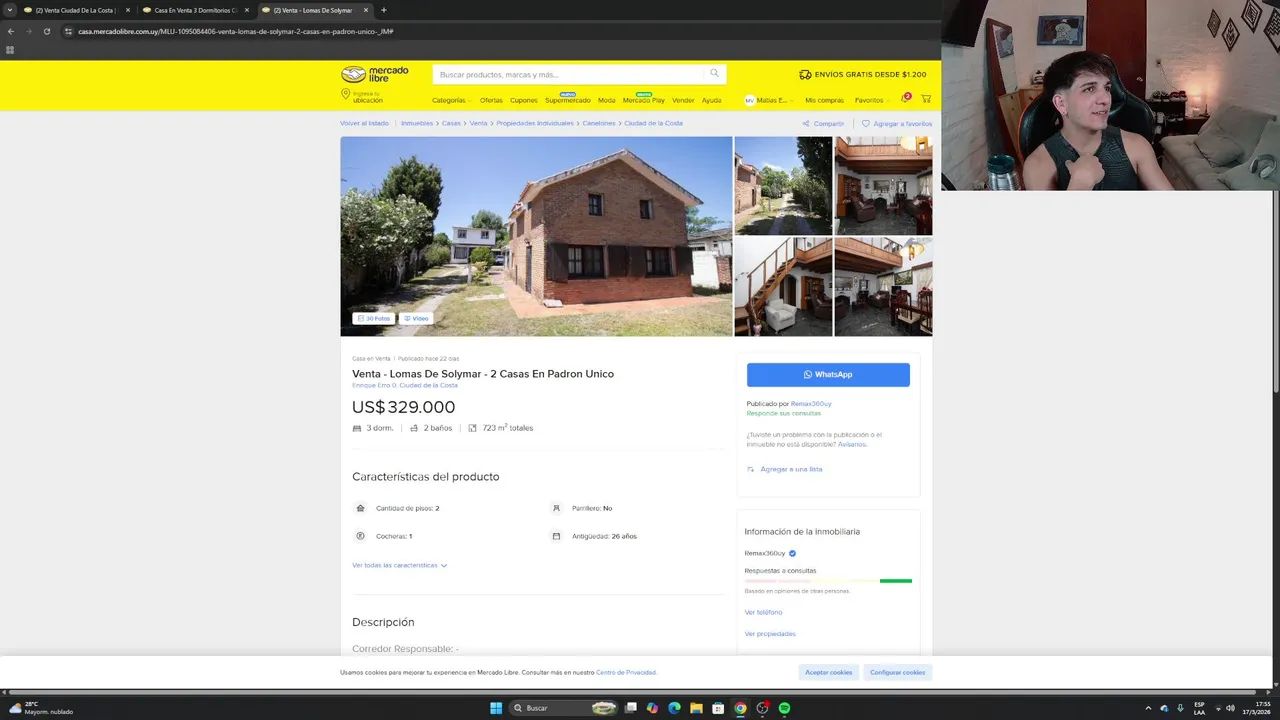Click the Windows taskbar Buscar box
The height and width of the screenshot is (720, 1280).
tap(565, 708)
